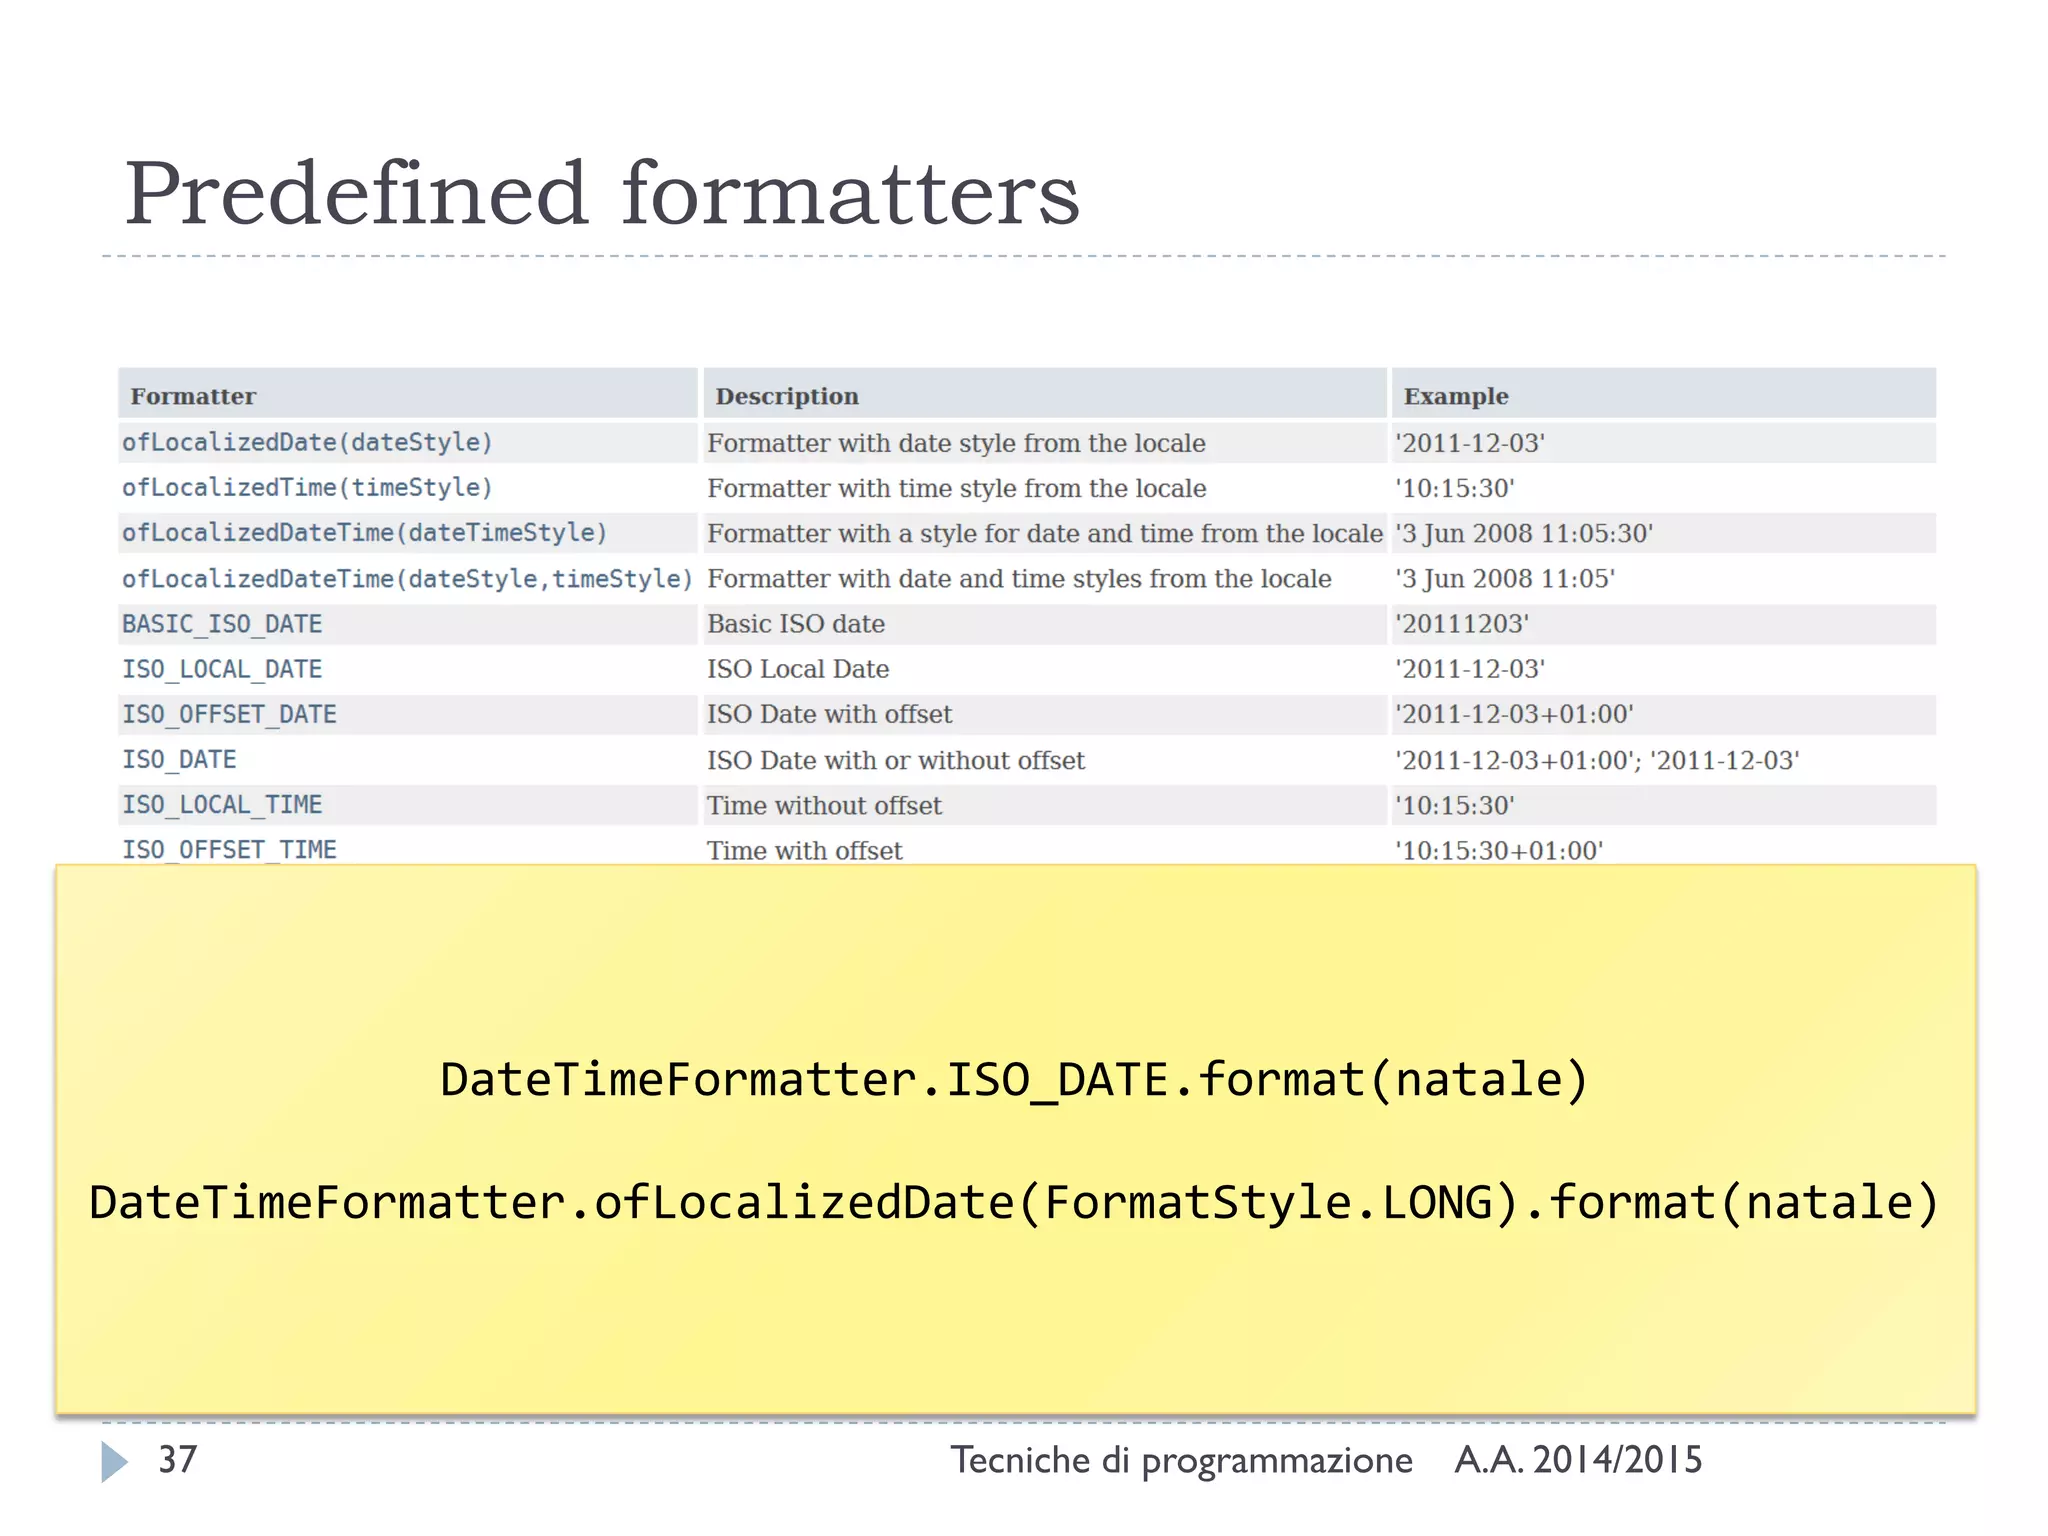The image size is (2048, 1536).
Task: Select the '3 Jun 2008 11:05:30' example
Action: click(1524, 533)
